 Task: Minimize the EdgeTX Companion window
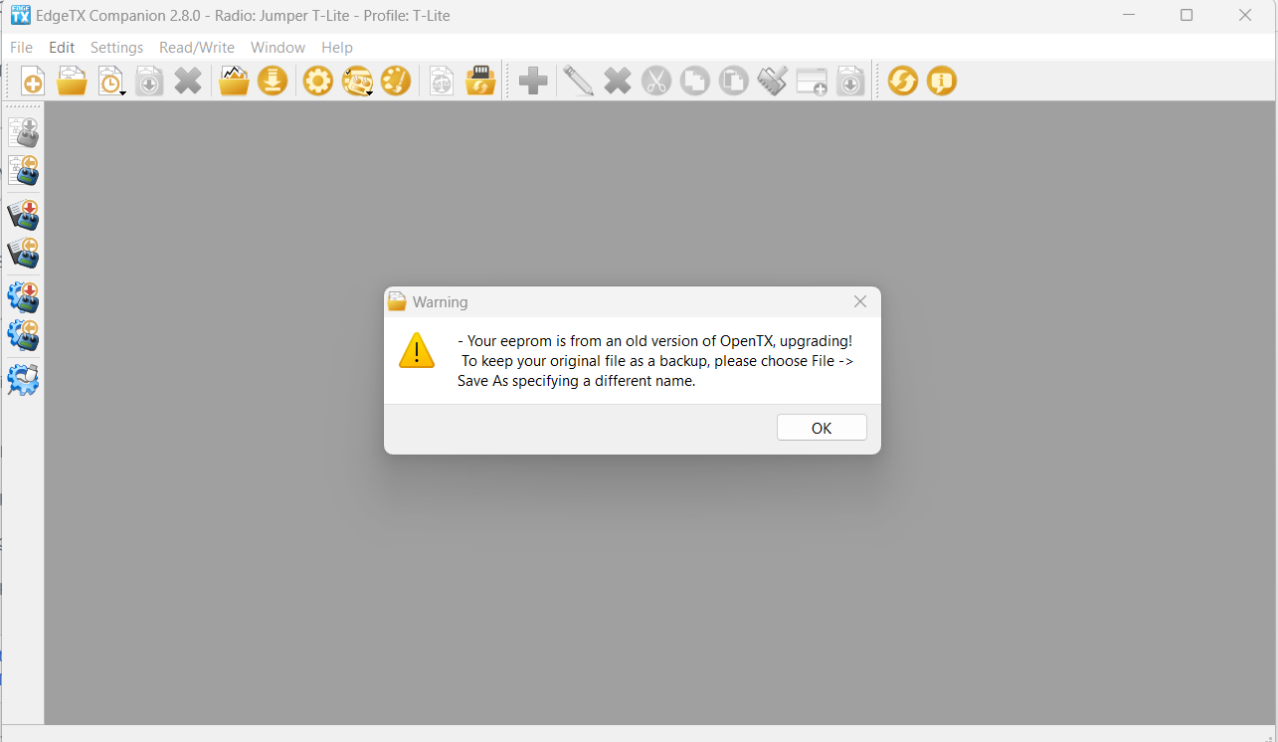point(1128,15)
